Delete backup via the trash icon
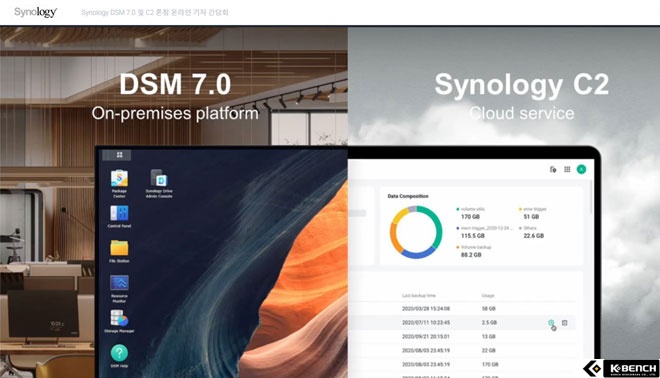660x378 pixels. (564, 323)
